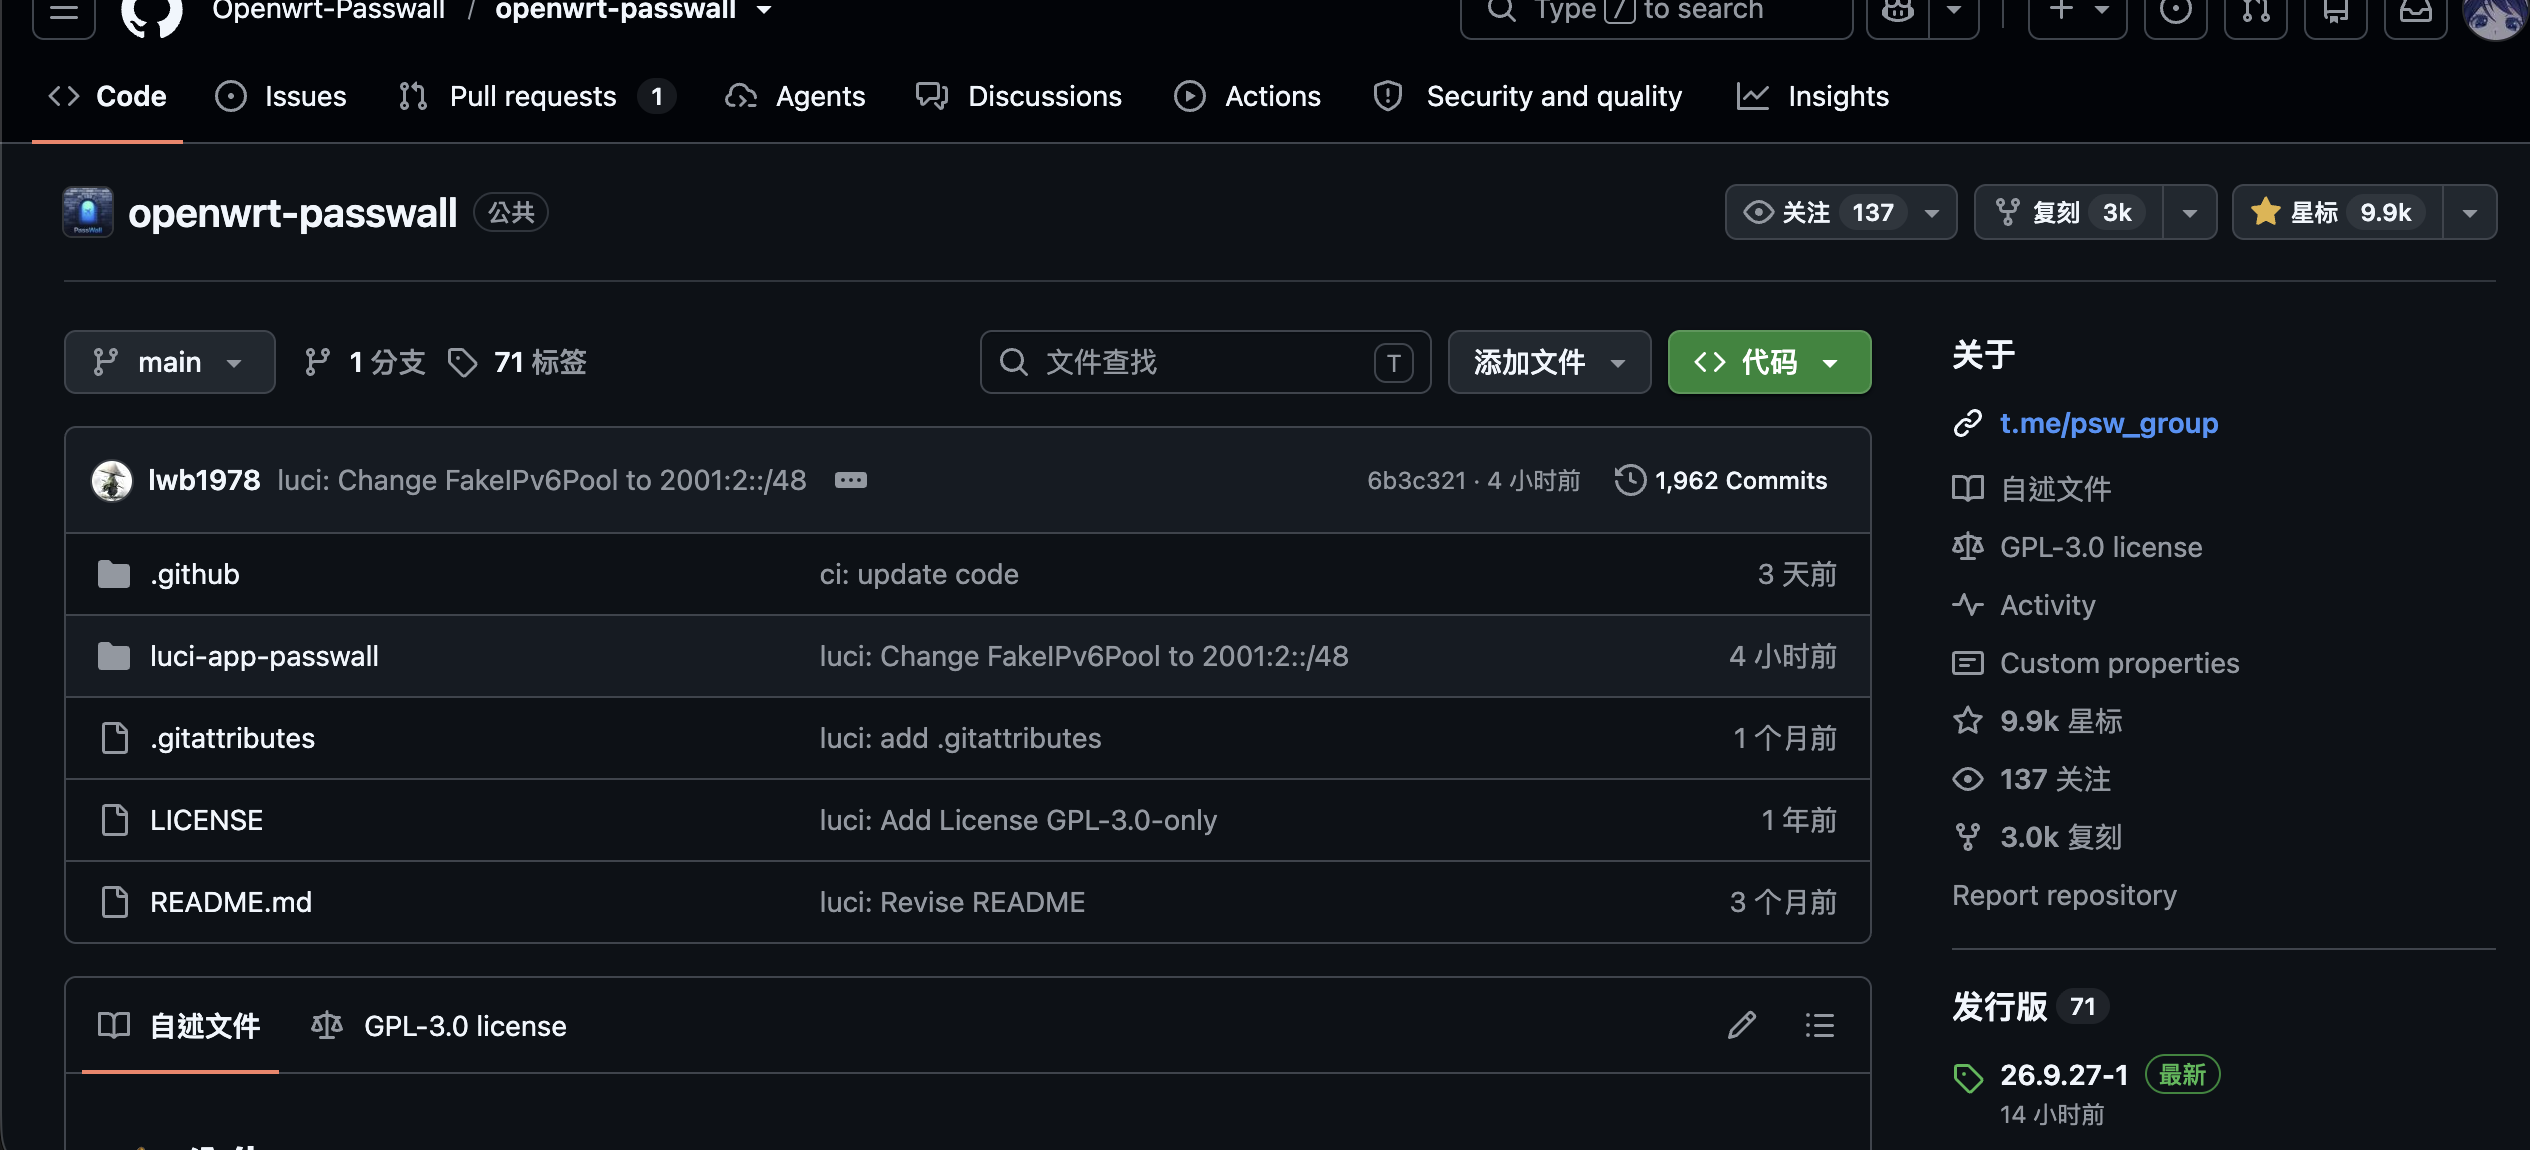This screenshot has height=1150, width=2530.
Task: Switch to GPL-3.0 license README tab
Action: (439, 1026)
